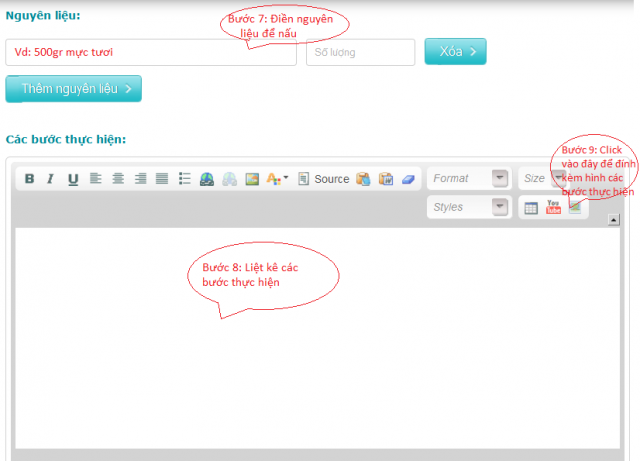Image resolution: width=640 pixels, height=461 pixels.
Task: Remove link with faded globe icon
Action: (x=229, y=179)
